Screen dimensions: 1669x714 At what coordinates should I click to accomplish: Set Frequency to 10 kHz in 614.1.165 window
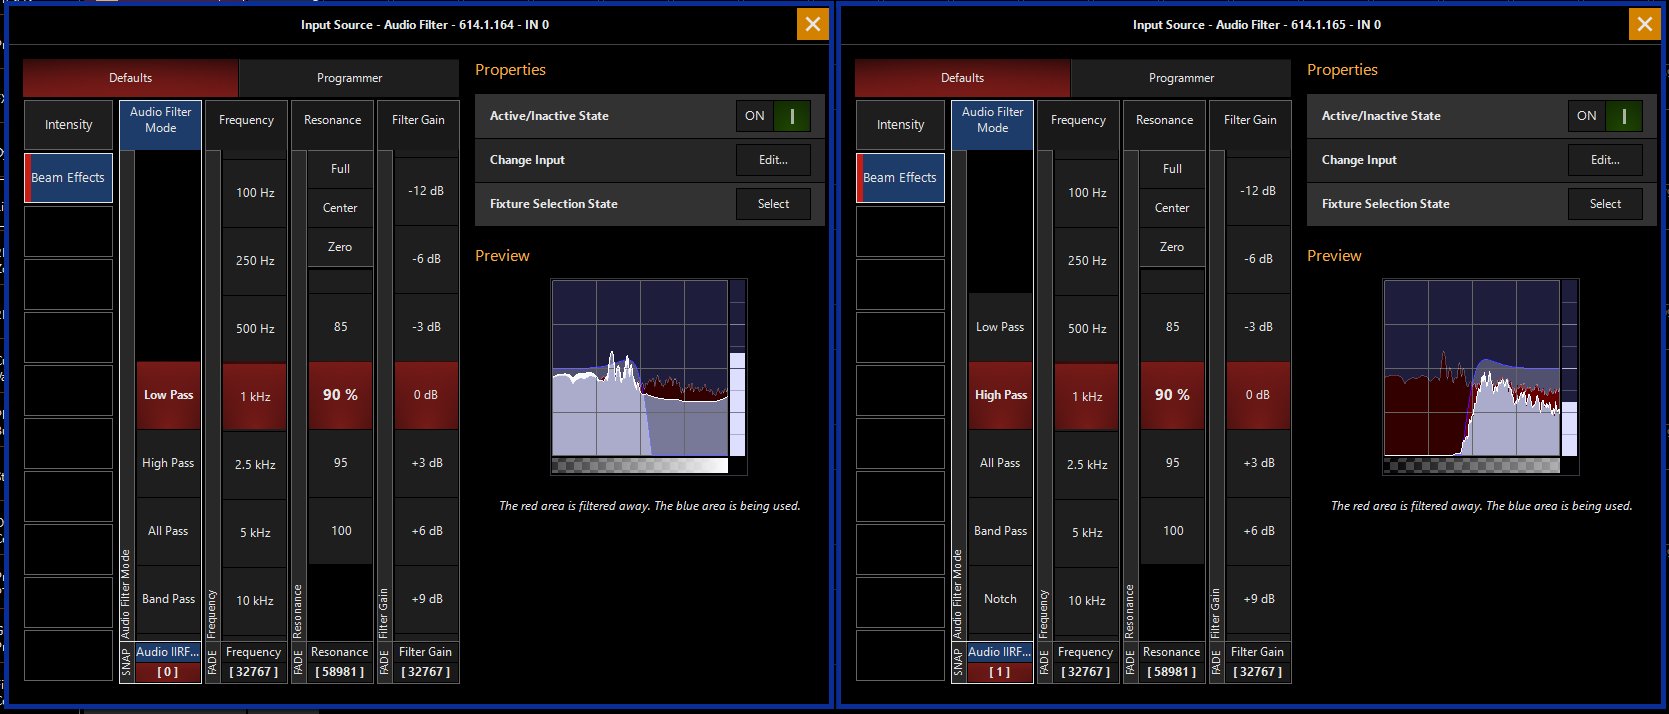pos(1087,601)
